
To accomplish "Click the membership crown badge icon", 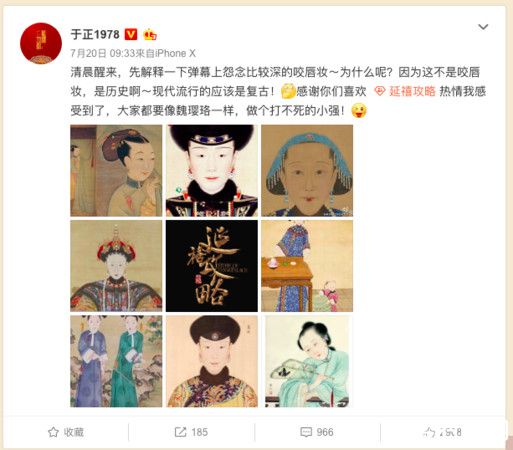I will click(150, 34).
